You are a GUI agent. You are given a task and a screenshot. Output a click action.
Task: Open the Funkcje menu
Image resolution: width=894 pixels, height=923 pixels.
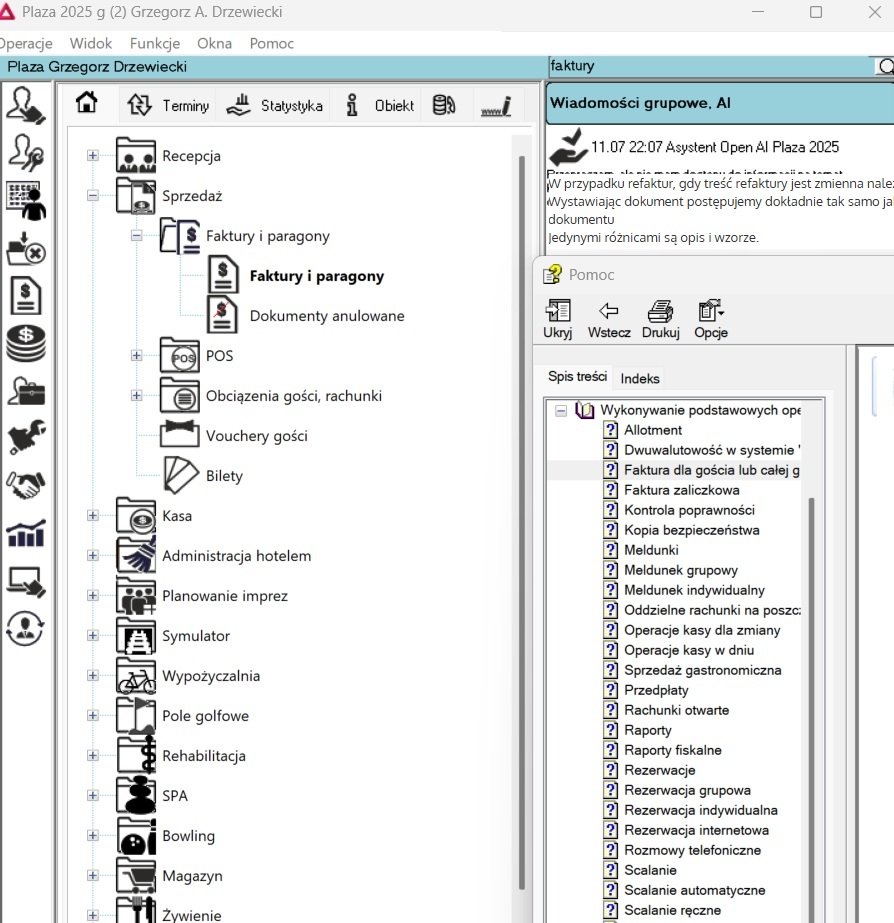point(154,43)
